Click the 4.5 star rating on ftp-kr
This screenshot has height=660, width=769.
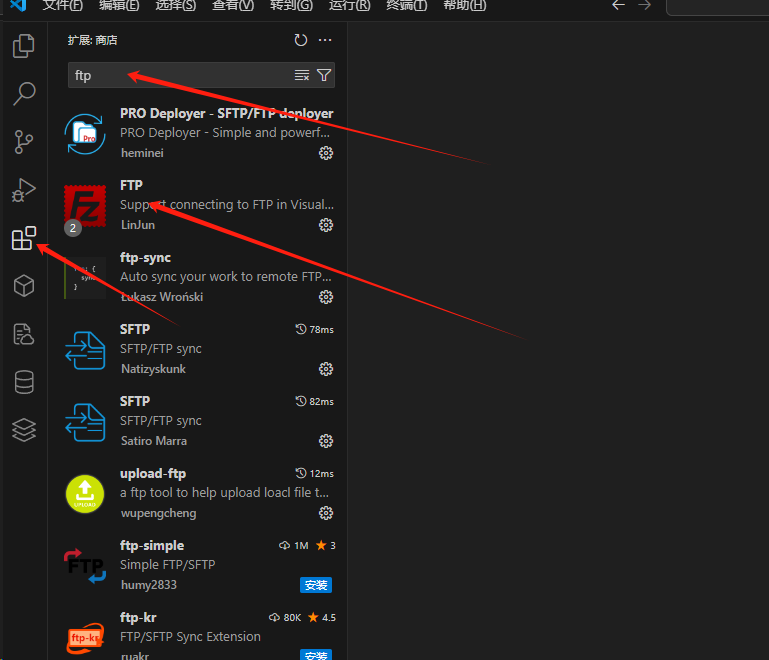[322, 617]
